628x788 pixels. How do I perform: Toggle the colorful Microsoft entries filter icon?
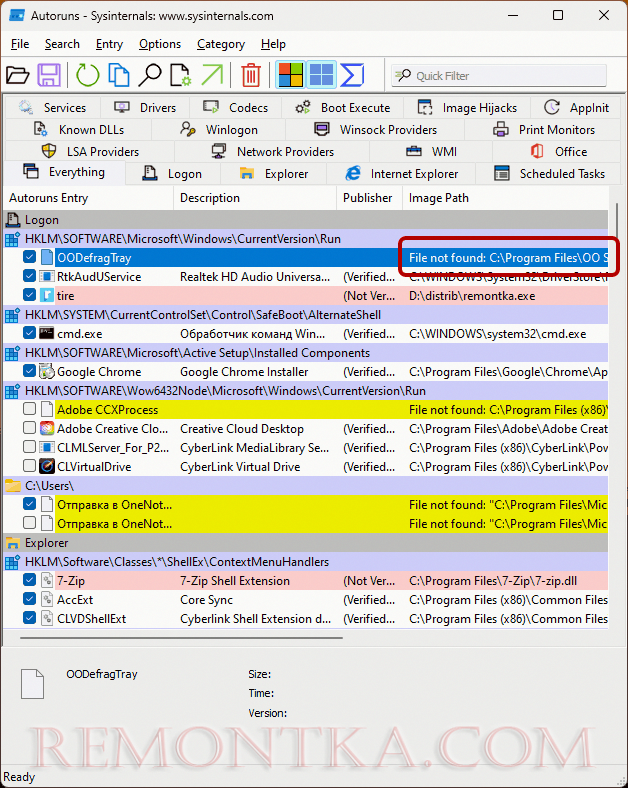coord(290,75)
